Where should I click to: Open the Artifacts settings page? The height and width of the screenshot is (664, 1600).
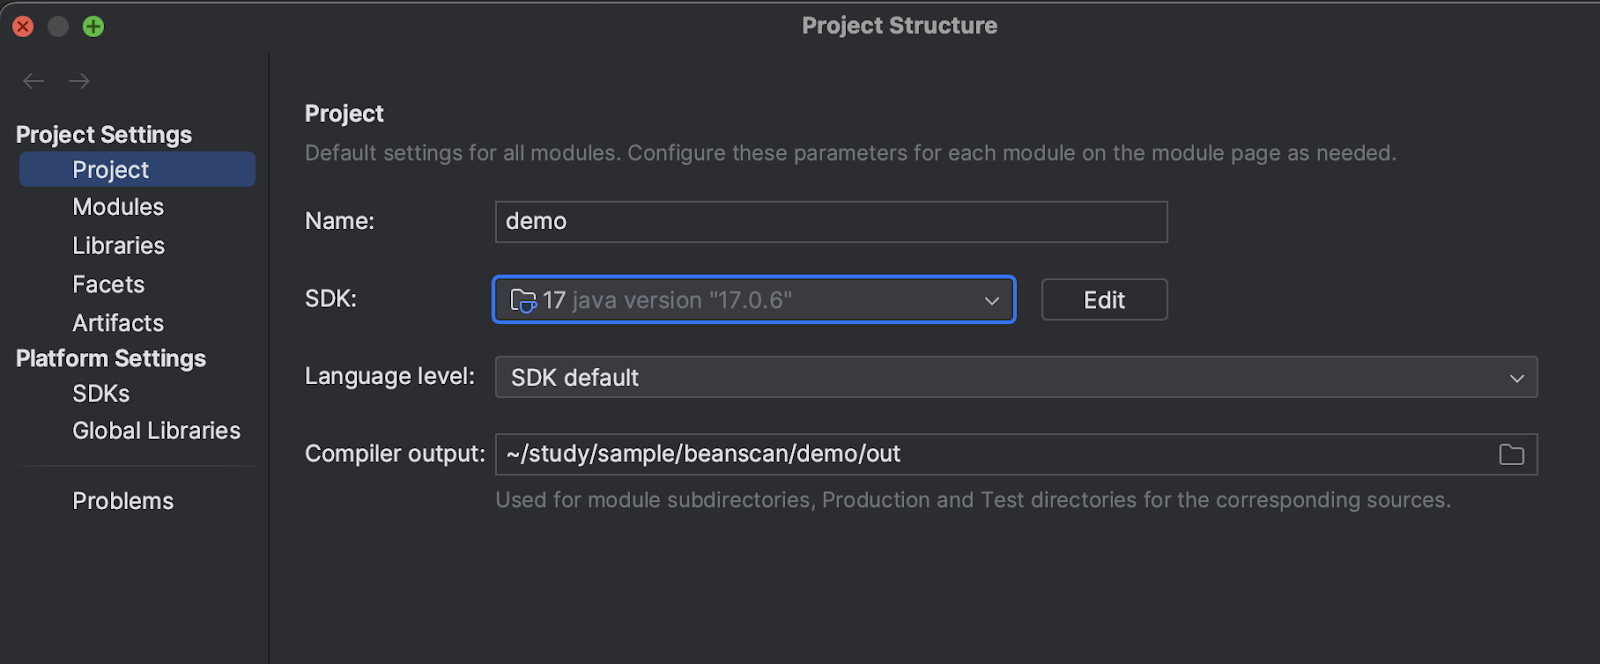click(x=118, y=323)
